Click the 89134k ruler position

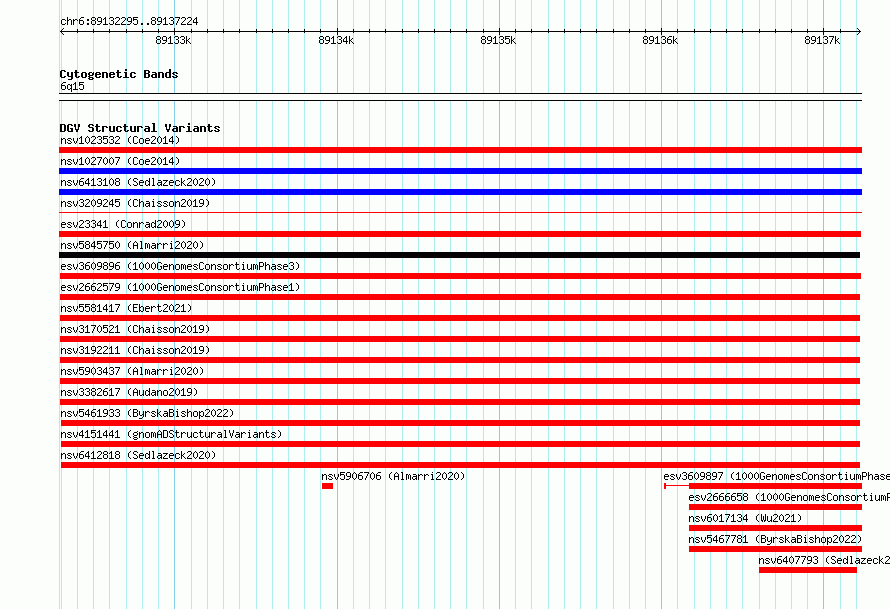[336, 40]
